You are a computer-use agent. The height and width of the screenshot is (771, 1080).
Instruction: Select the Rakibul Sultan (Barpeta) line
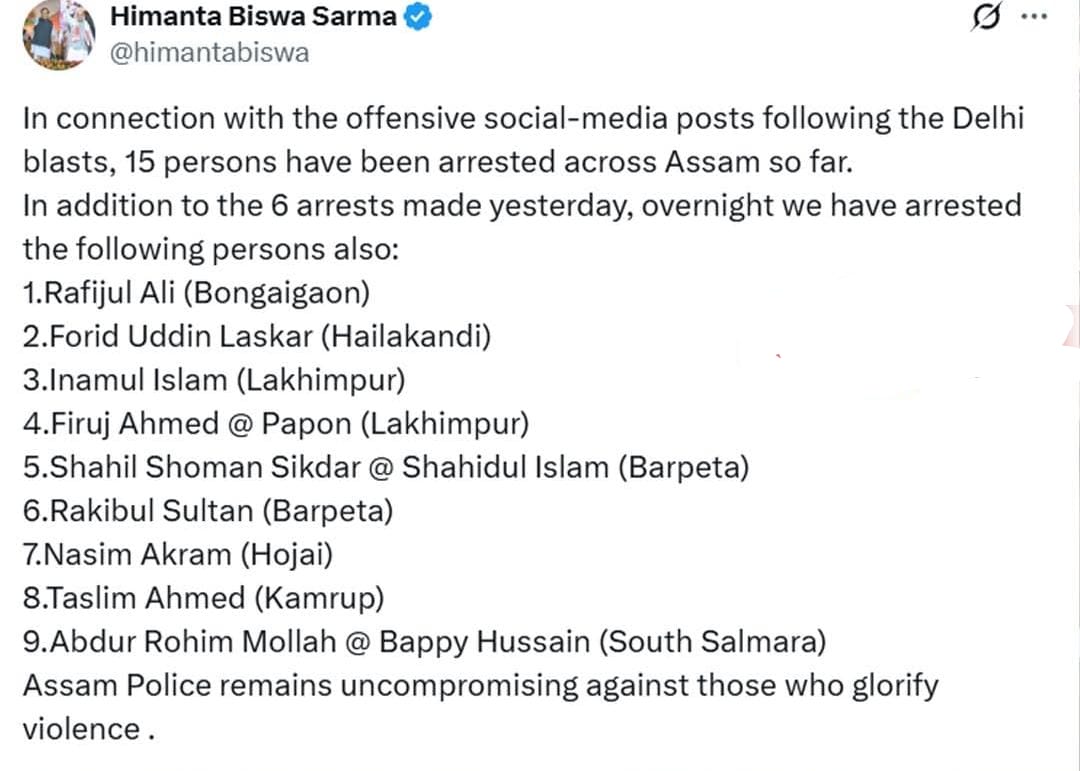click(x=207, y=511)
